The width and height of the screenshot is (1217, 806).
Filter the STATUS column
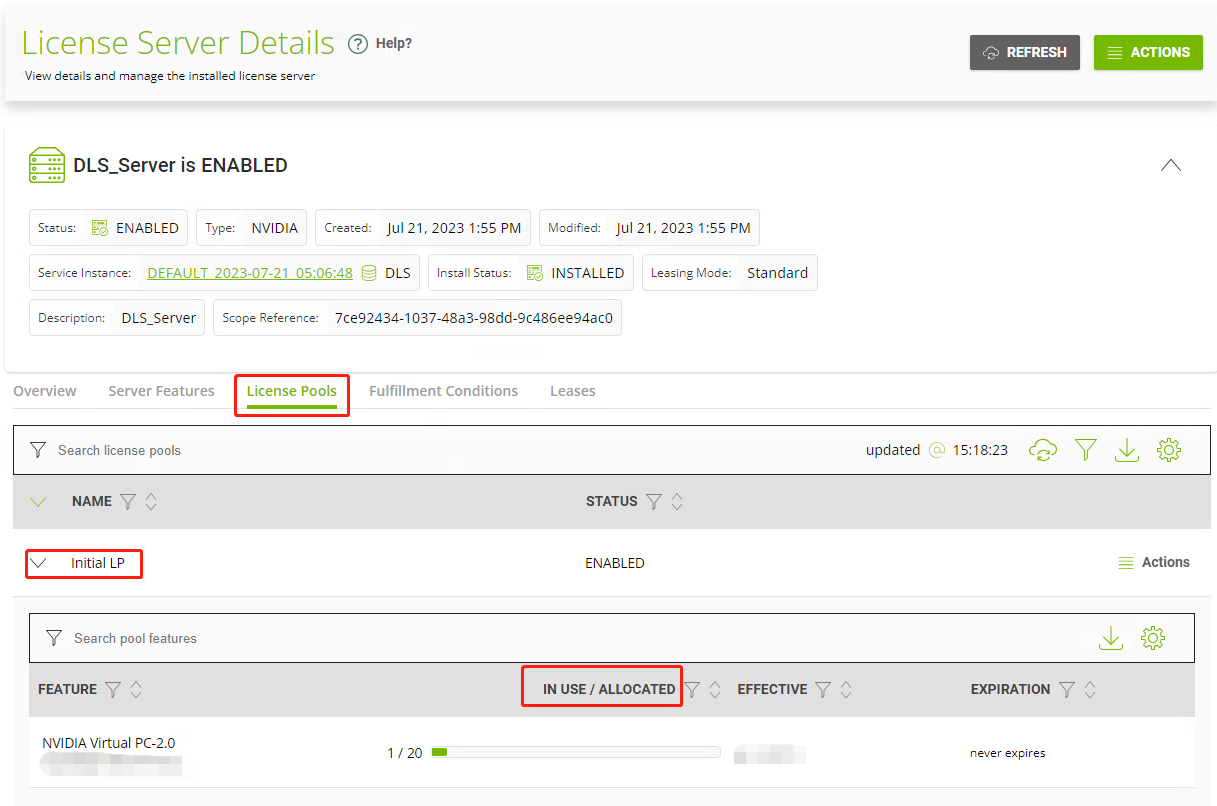(x=654, y=502)
